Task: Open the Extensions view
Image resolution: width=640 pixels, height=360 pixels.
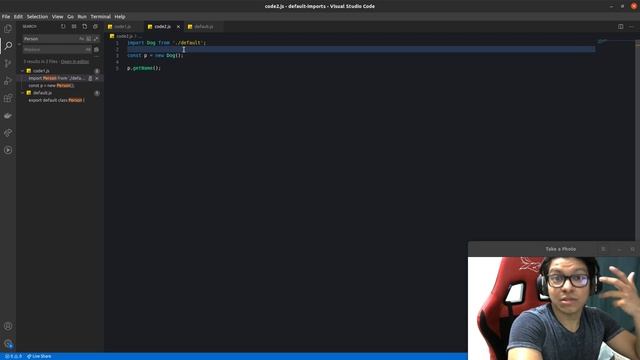Action: coord(8,98)
